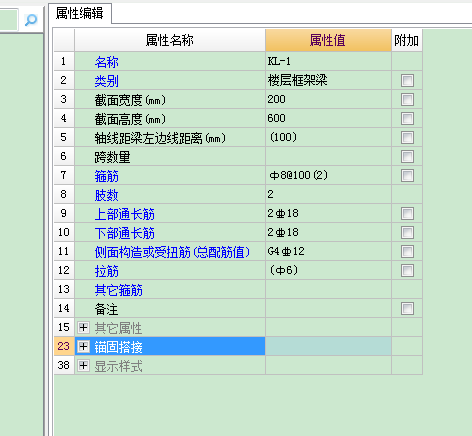Screen dimensions: 472x436
Task: Expand the 显示样式 group
Action: 83,366
